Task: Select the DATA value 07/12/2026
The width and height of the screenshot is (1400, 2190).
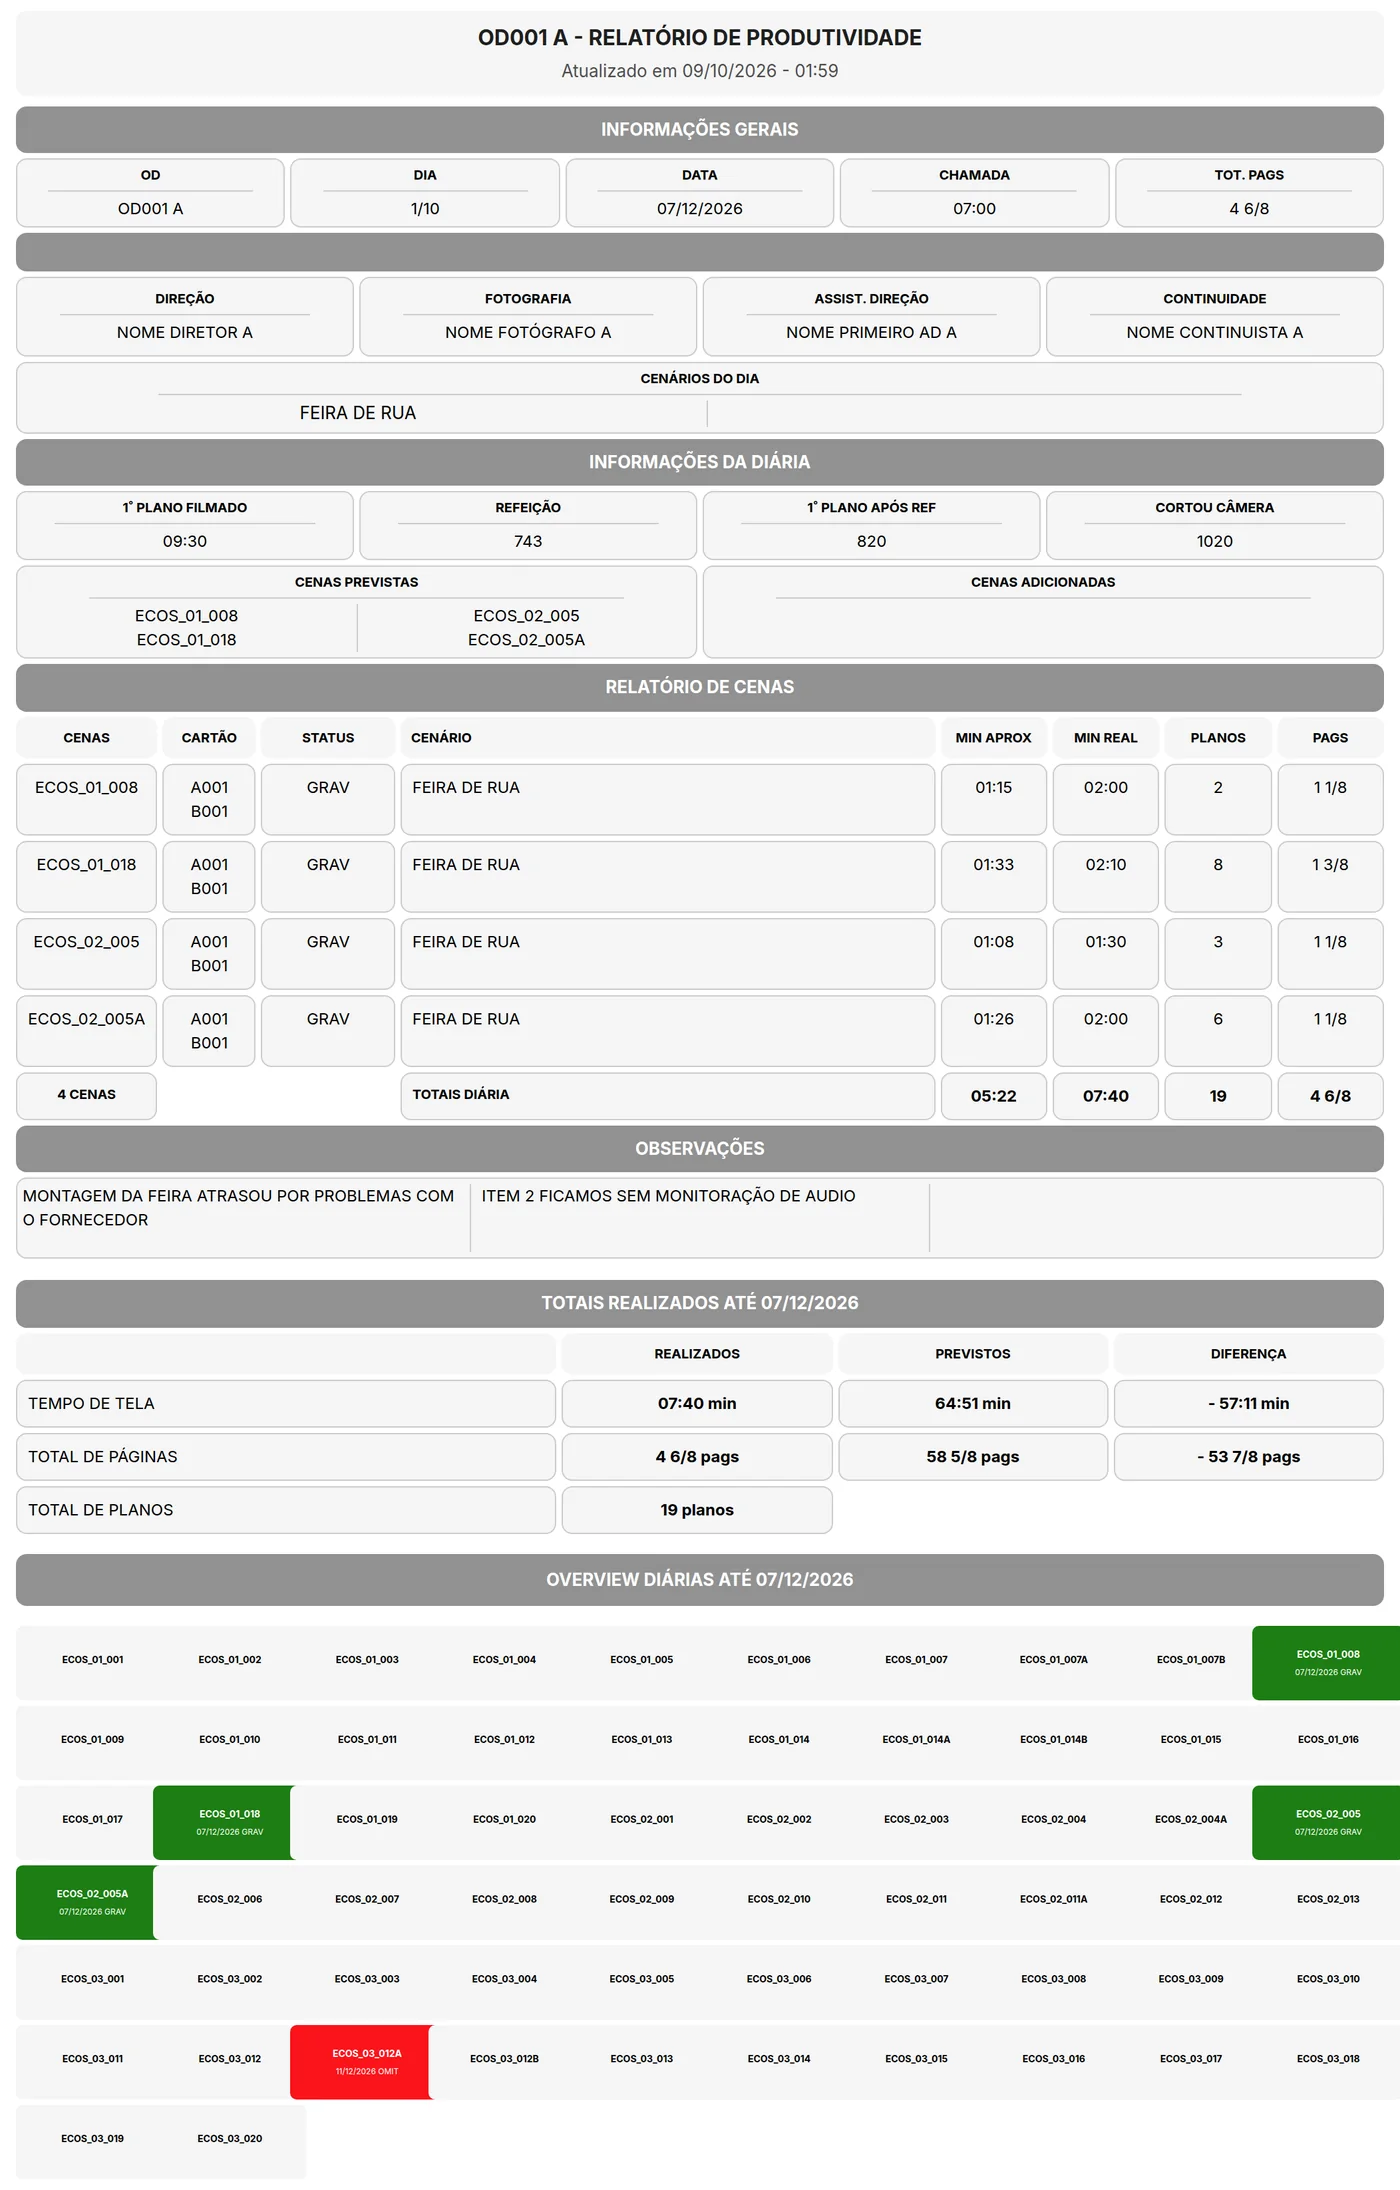Action: [700, 209]
